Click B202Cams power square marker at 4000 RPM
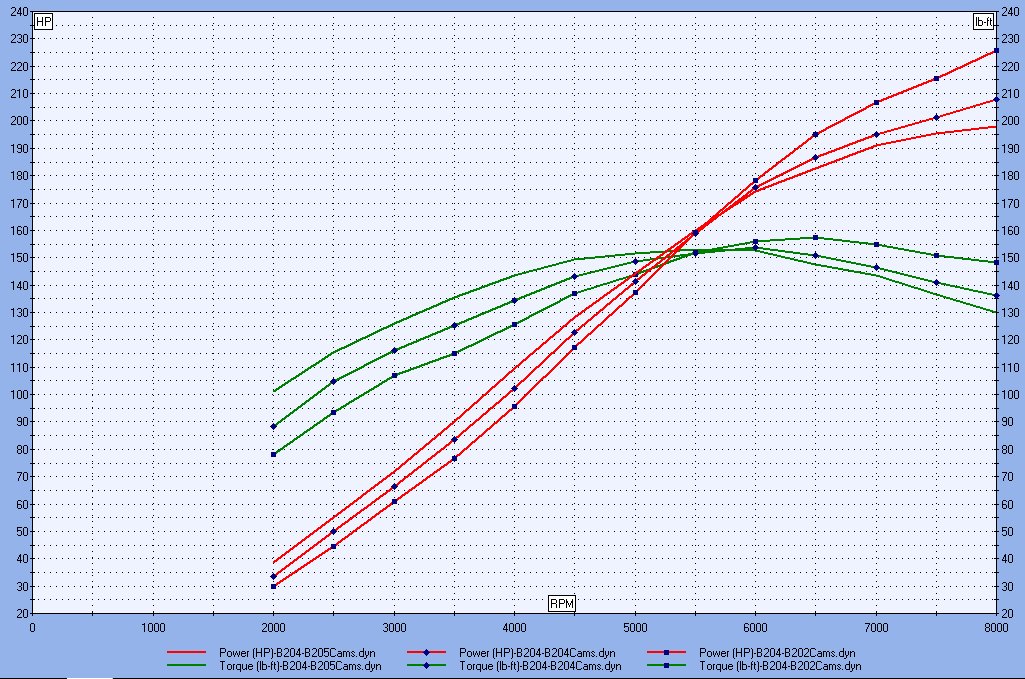Viewport: 1025px width, 679px height. coord(514,406)
